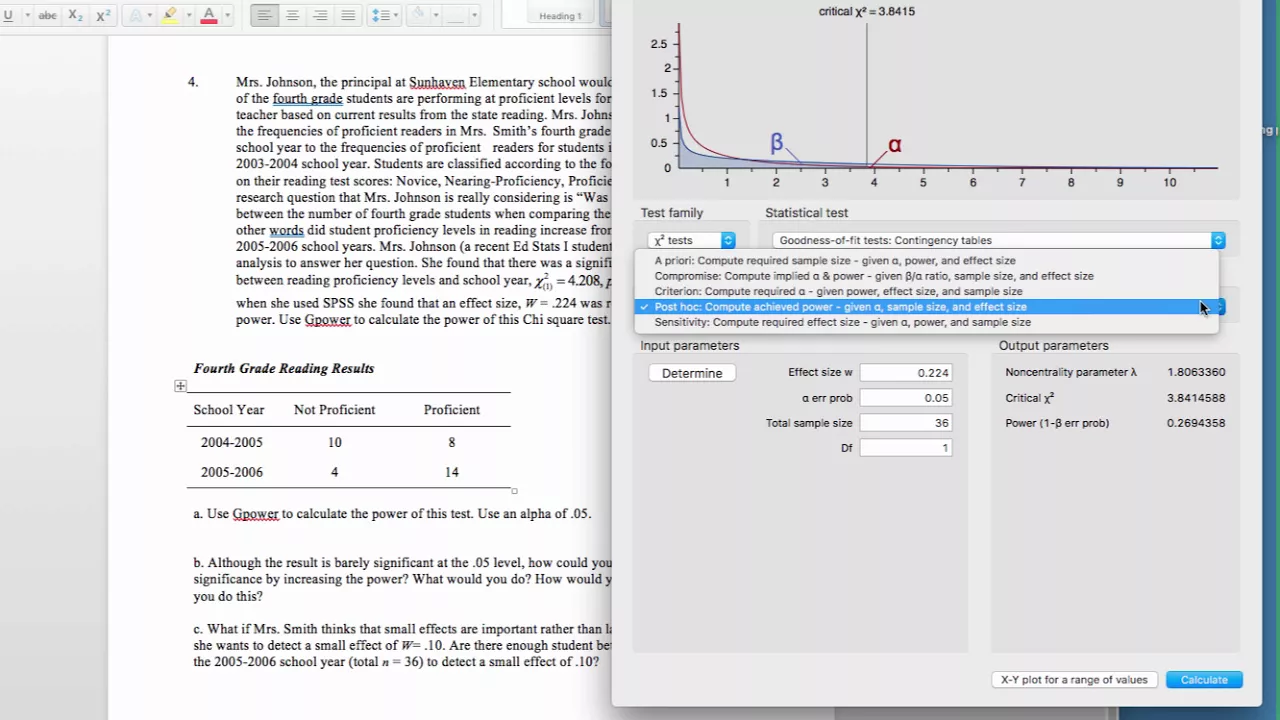1280x720 pixels.
Task: Open Statistical test dropdown
Action: 998,240
